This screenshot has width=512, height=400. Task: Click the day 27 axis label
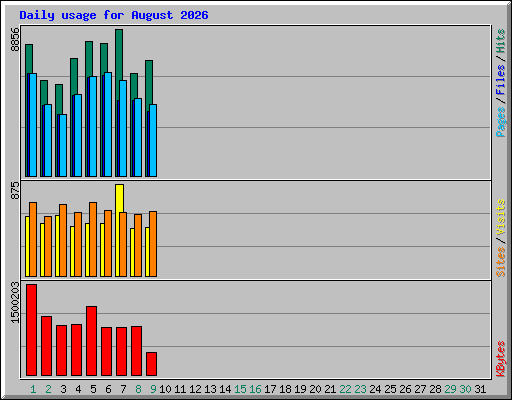tap(420, 389)
